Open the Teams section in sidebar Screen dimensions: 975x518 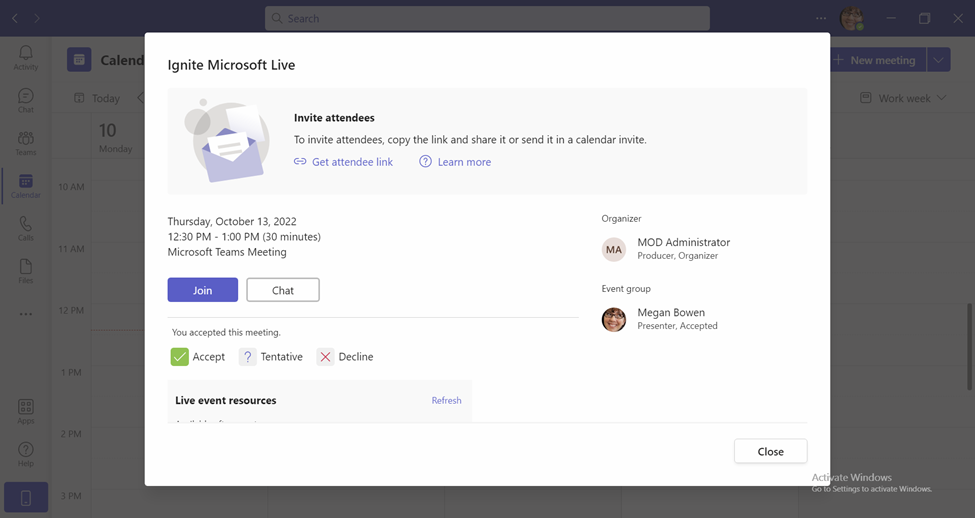[25, 143]
